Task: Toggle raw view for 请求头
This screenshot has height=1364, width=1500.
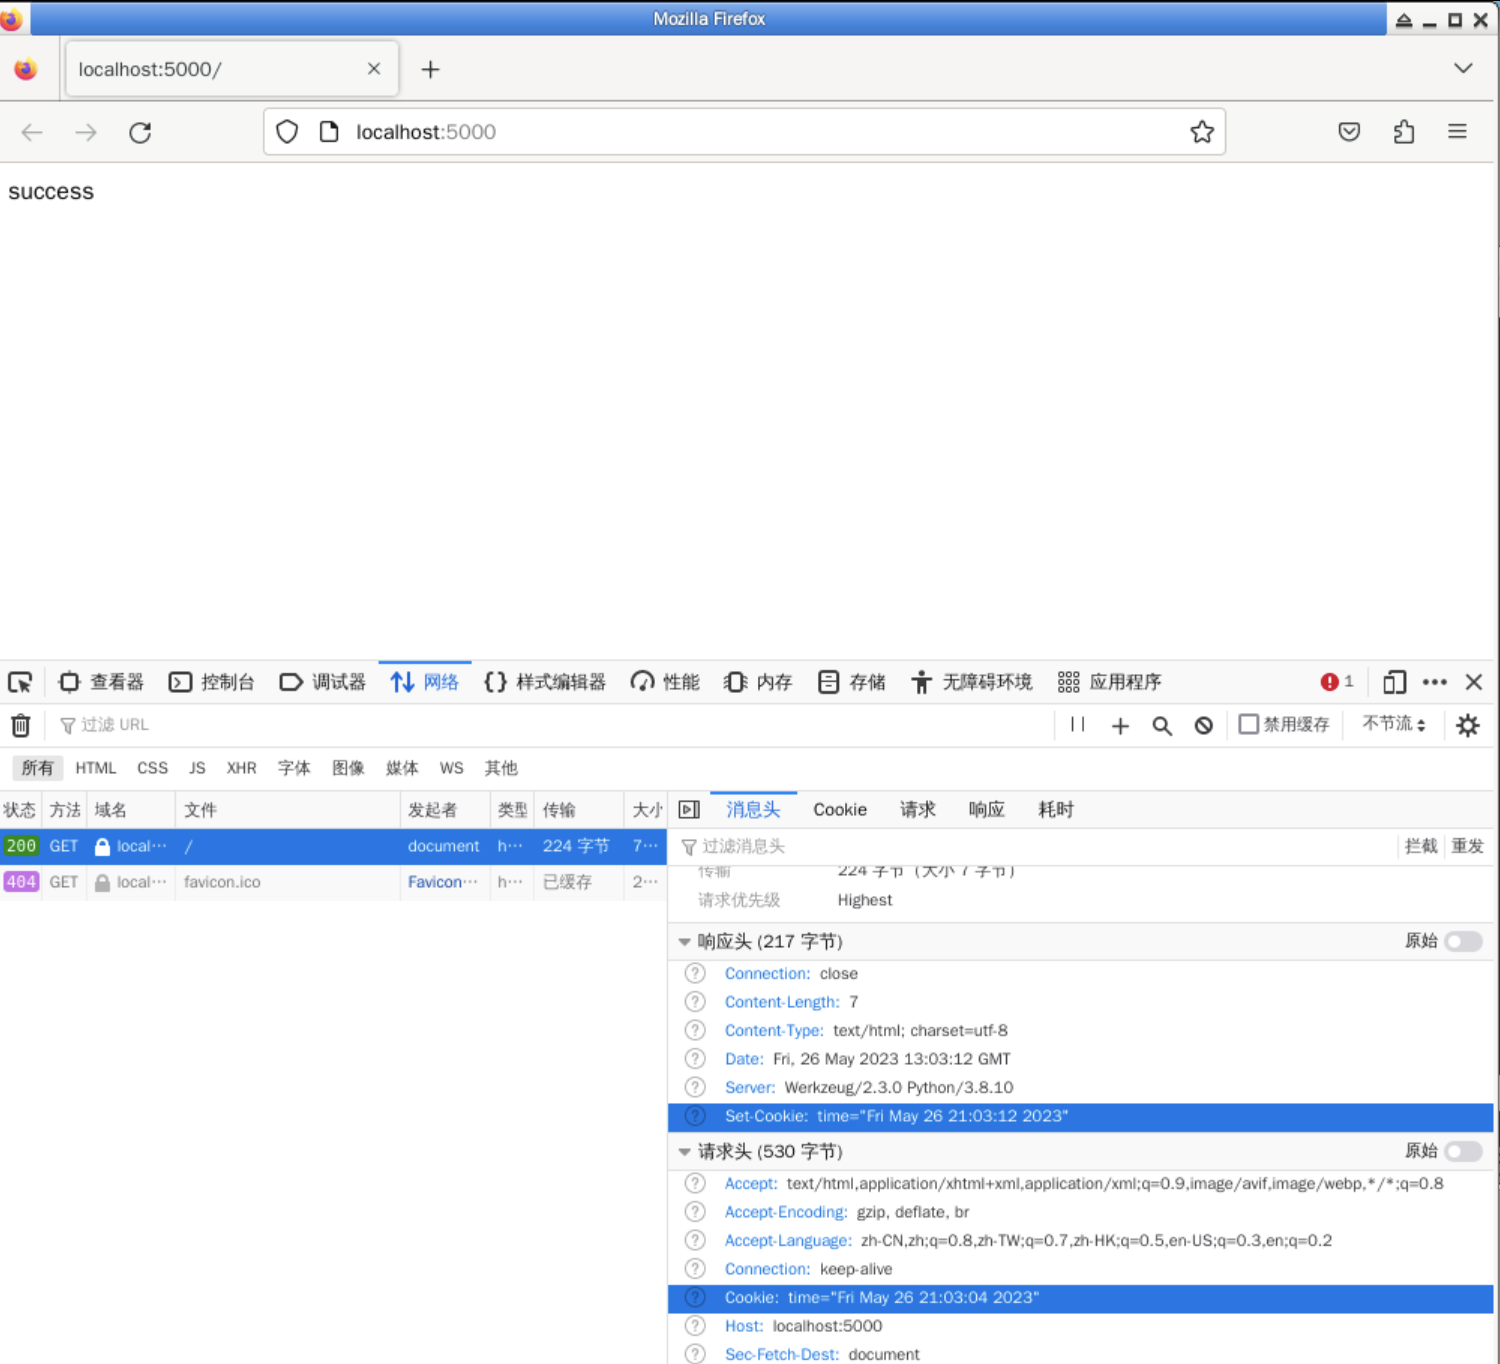Action: pyautogui.click(x=1464, y=1151)
